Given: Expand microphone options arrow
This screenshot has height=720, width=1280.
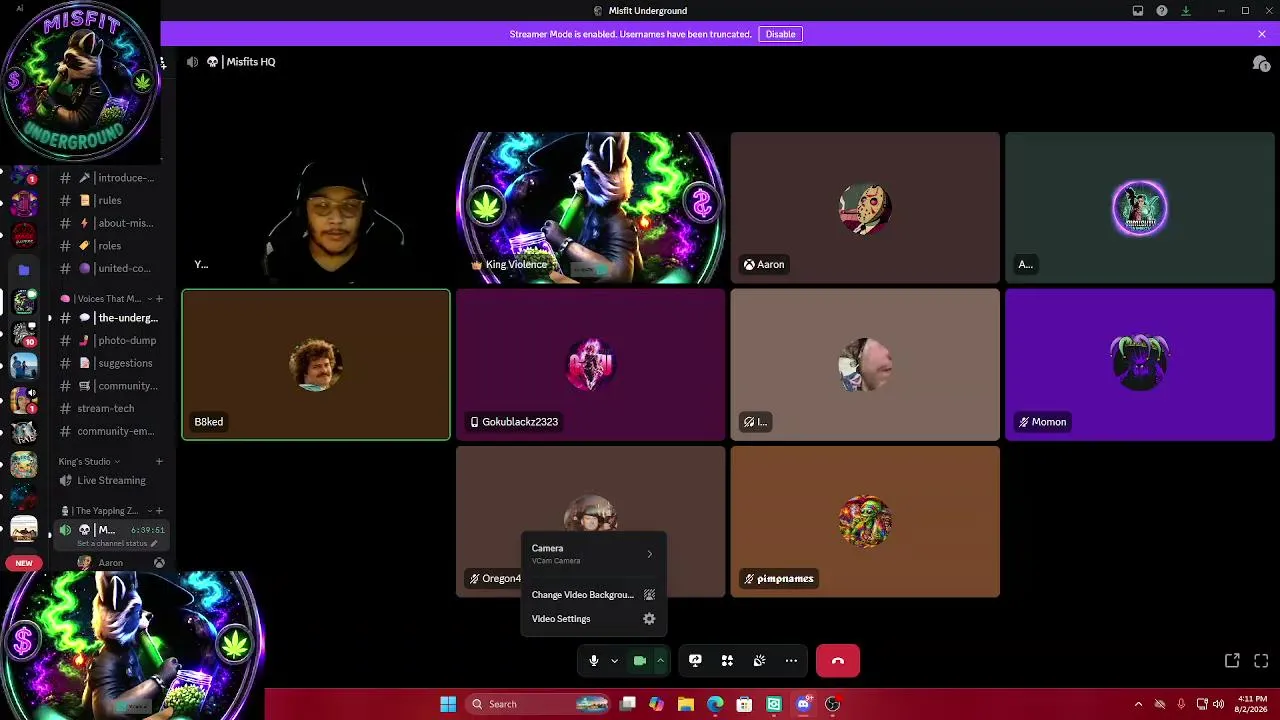Looking at the screenshot, I should click(614, 661).
